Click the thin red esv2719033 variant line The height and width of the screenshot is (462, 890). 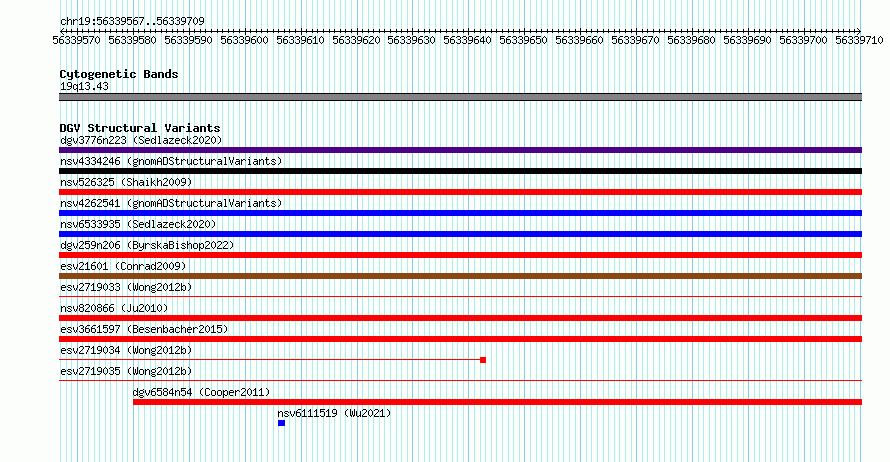click(460, 296)
